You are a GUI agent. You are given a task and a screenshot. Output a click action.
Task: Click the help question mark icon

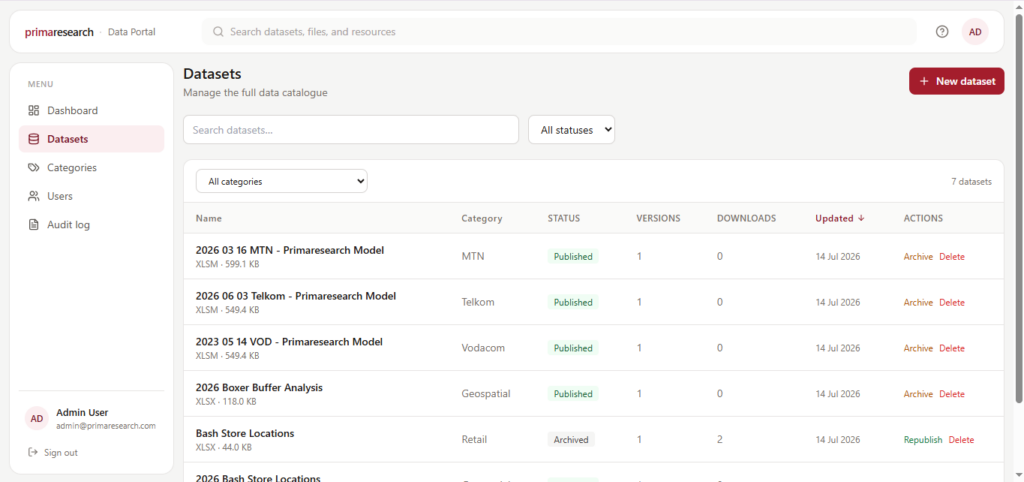point(942,31)
